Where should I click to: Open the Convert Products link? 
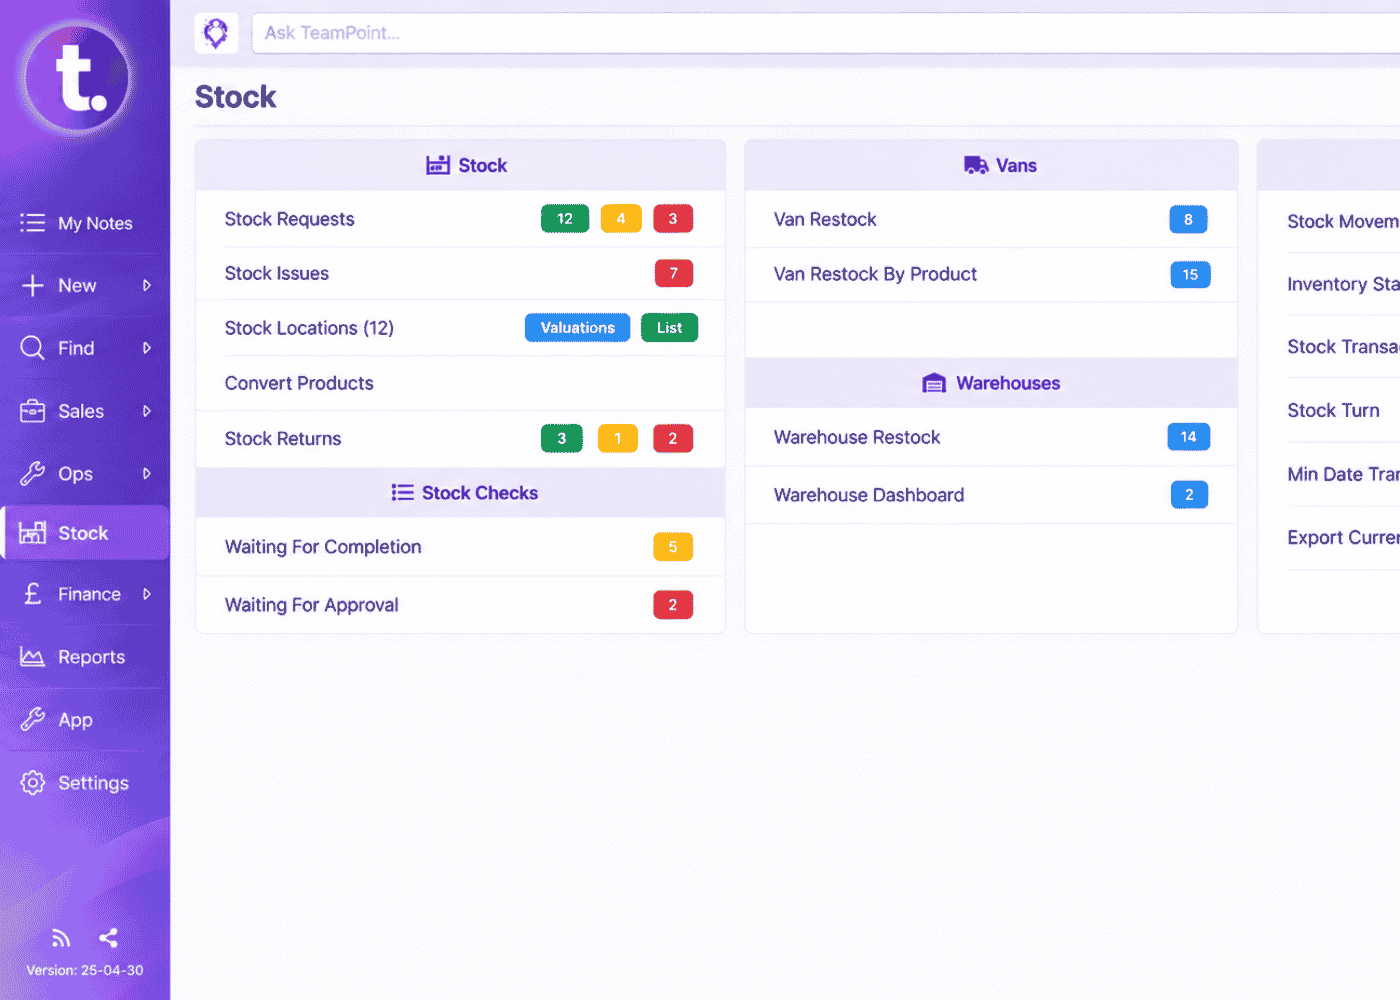click(x=299, y=383)
